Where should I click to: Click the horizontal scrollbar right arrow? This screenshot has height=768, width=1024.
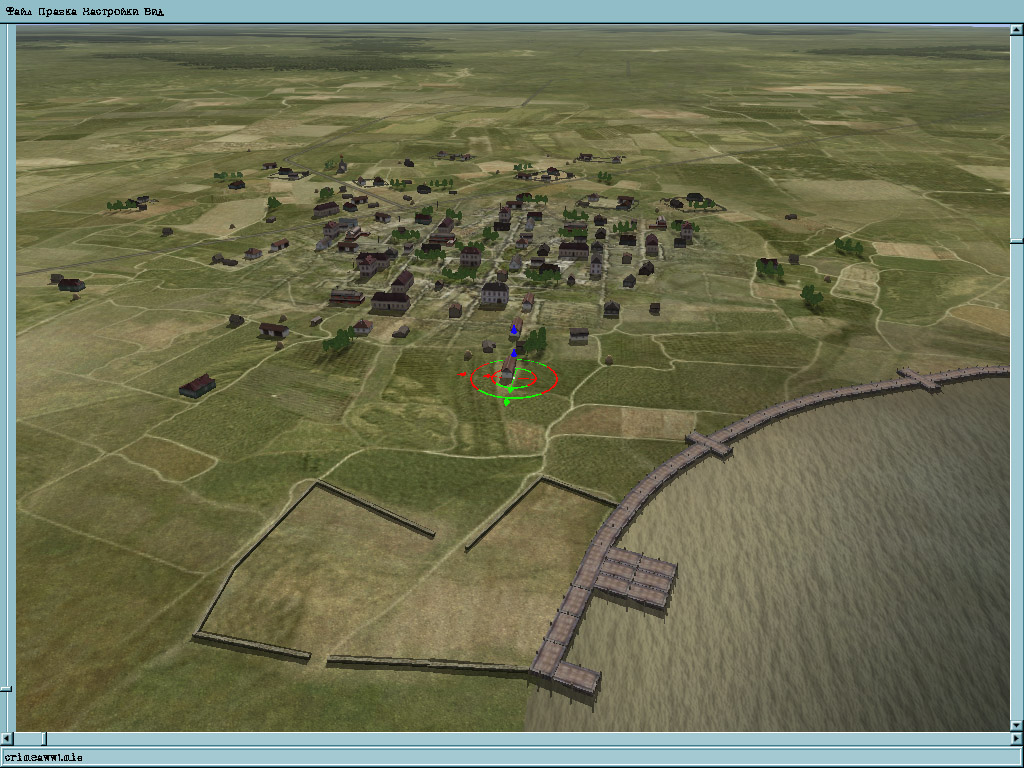pyautogui.click(x=1017, y=739)
